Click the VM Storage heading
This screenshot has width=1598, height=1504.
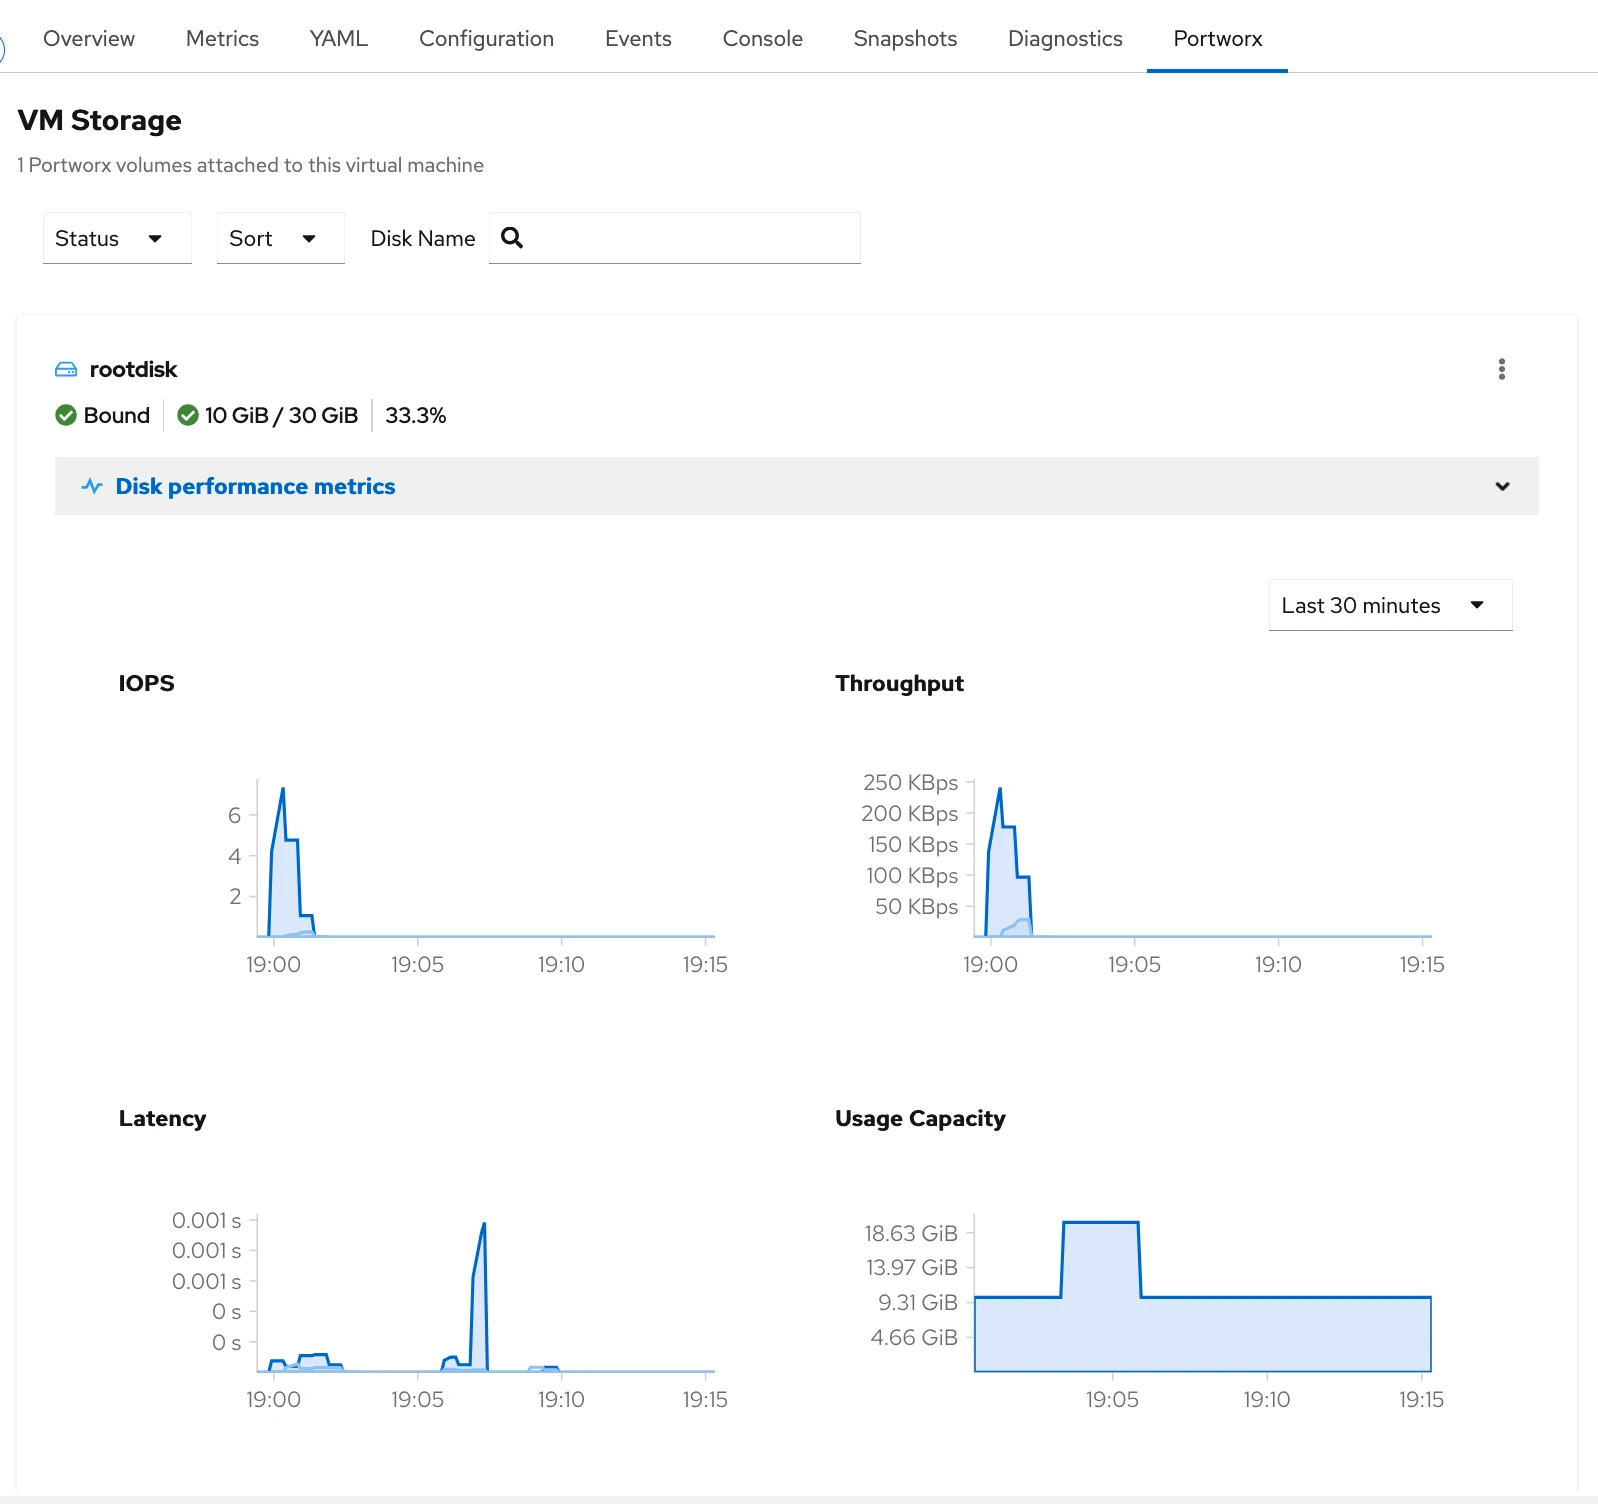[100, 120]
